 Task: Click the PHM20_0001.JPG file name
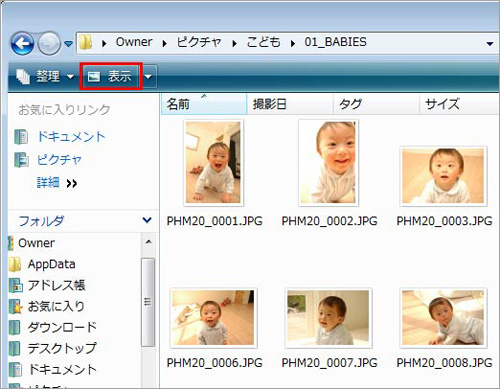pyautogui.click(x=215, y=221)
